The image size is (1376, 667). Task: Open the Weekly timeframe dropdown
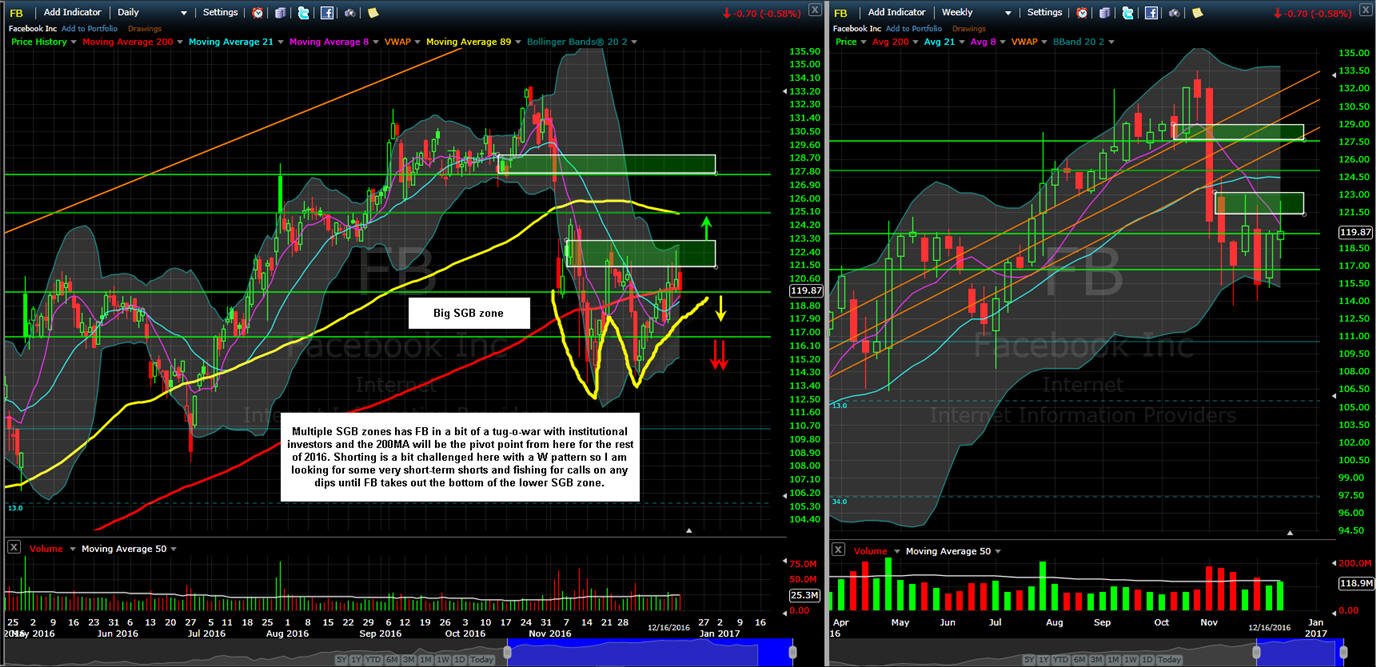977,12
